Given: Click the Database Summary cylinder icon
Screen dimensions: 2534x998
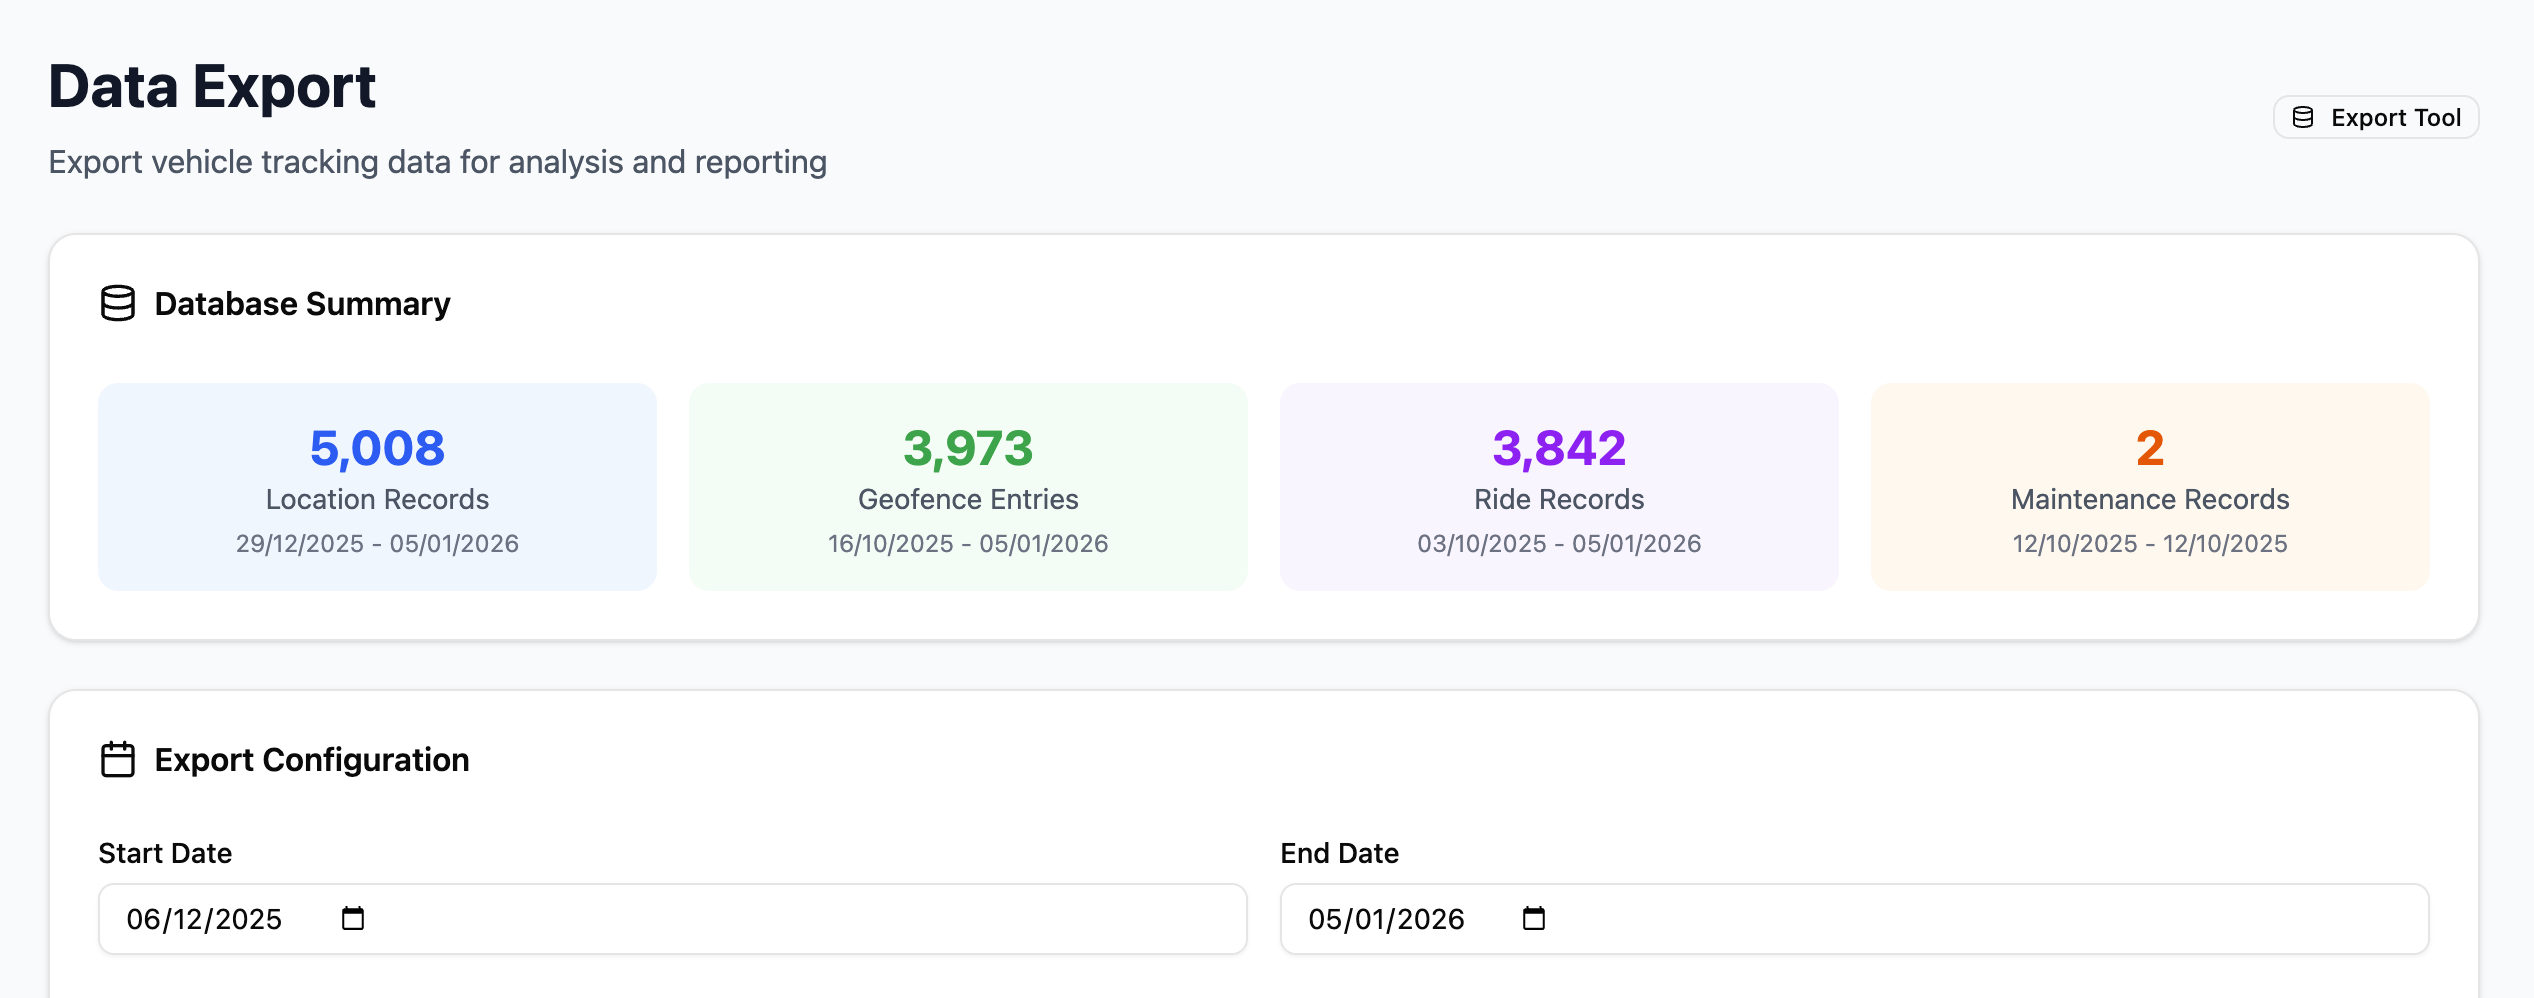Looking at the screenshot, I should (118, 304).
